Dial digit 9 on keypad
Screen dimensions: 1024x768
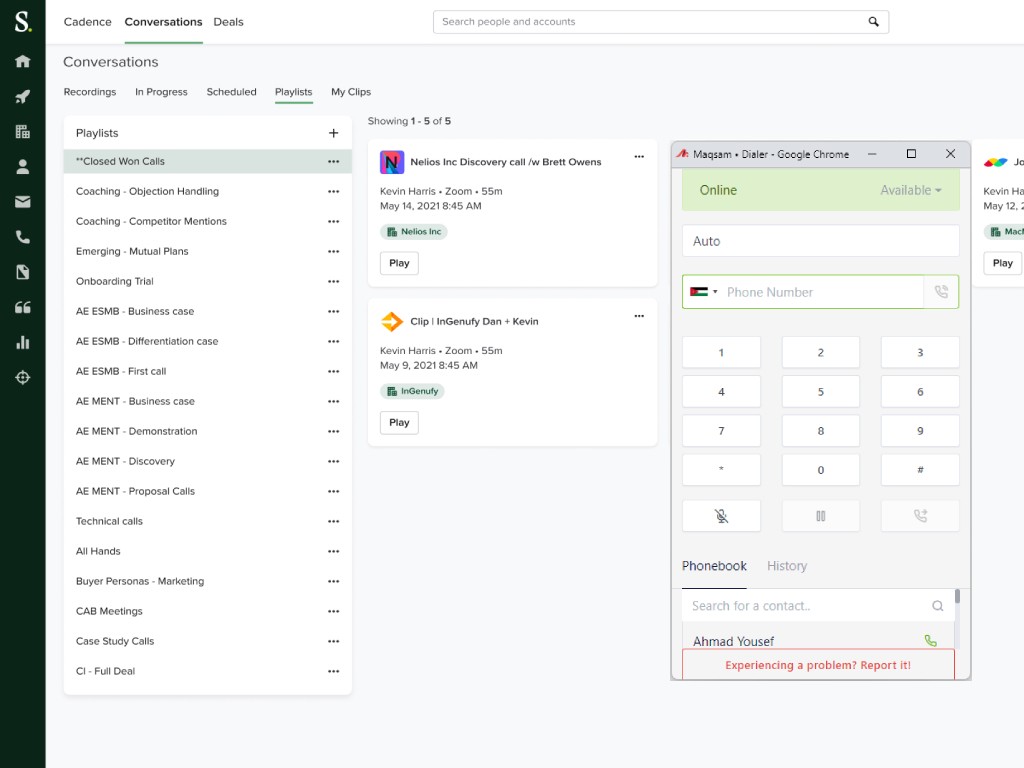[x=920, y=431]
